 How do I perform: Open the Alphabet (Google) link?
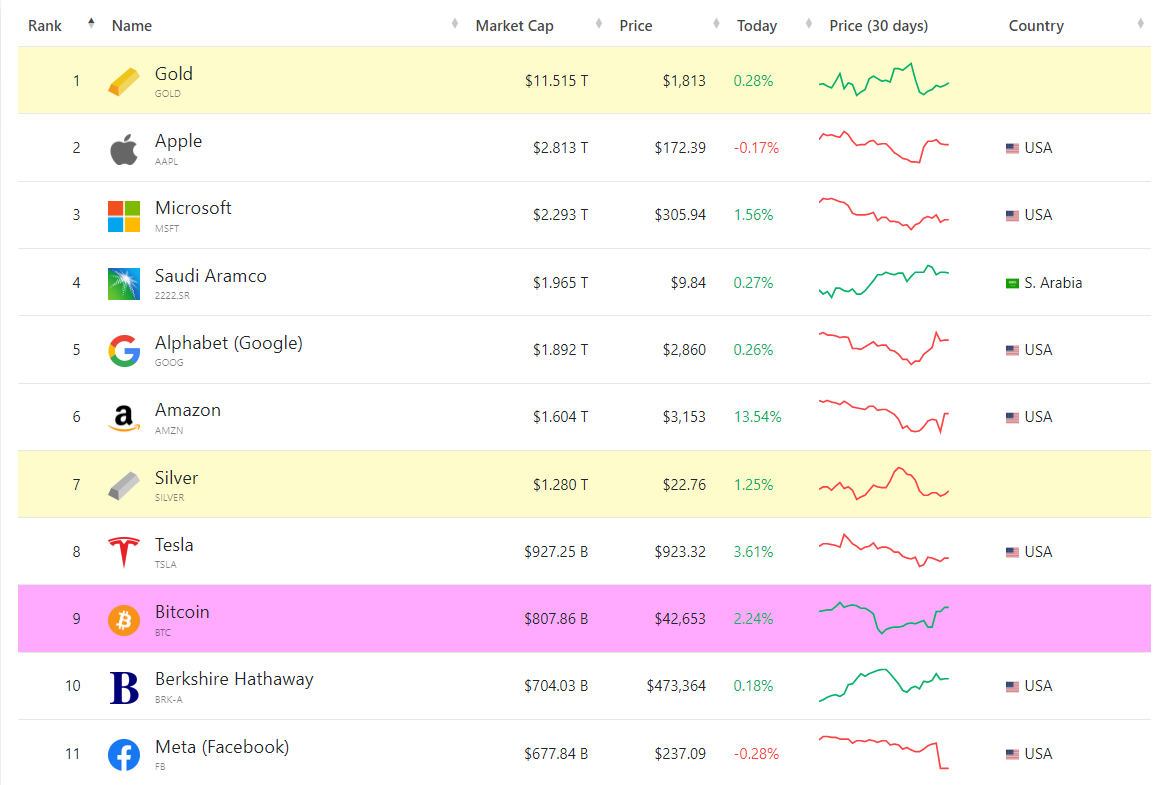pos(229,343)
